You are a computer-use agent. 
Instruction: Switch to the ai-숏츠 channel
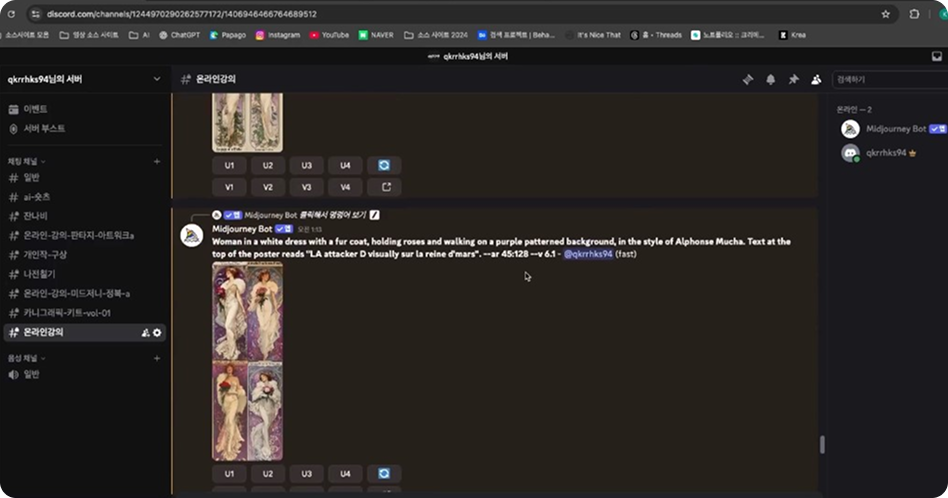37,196
